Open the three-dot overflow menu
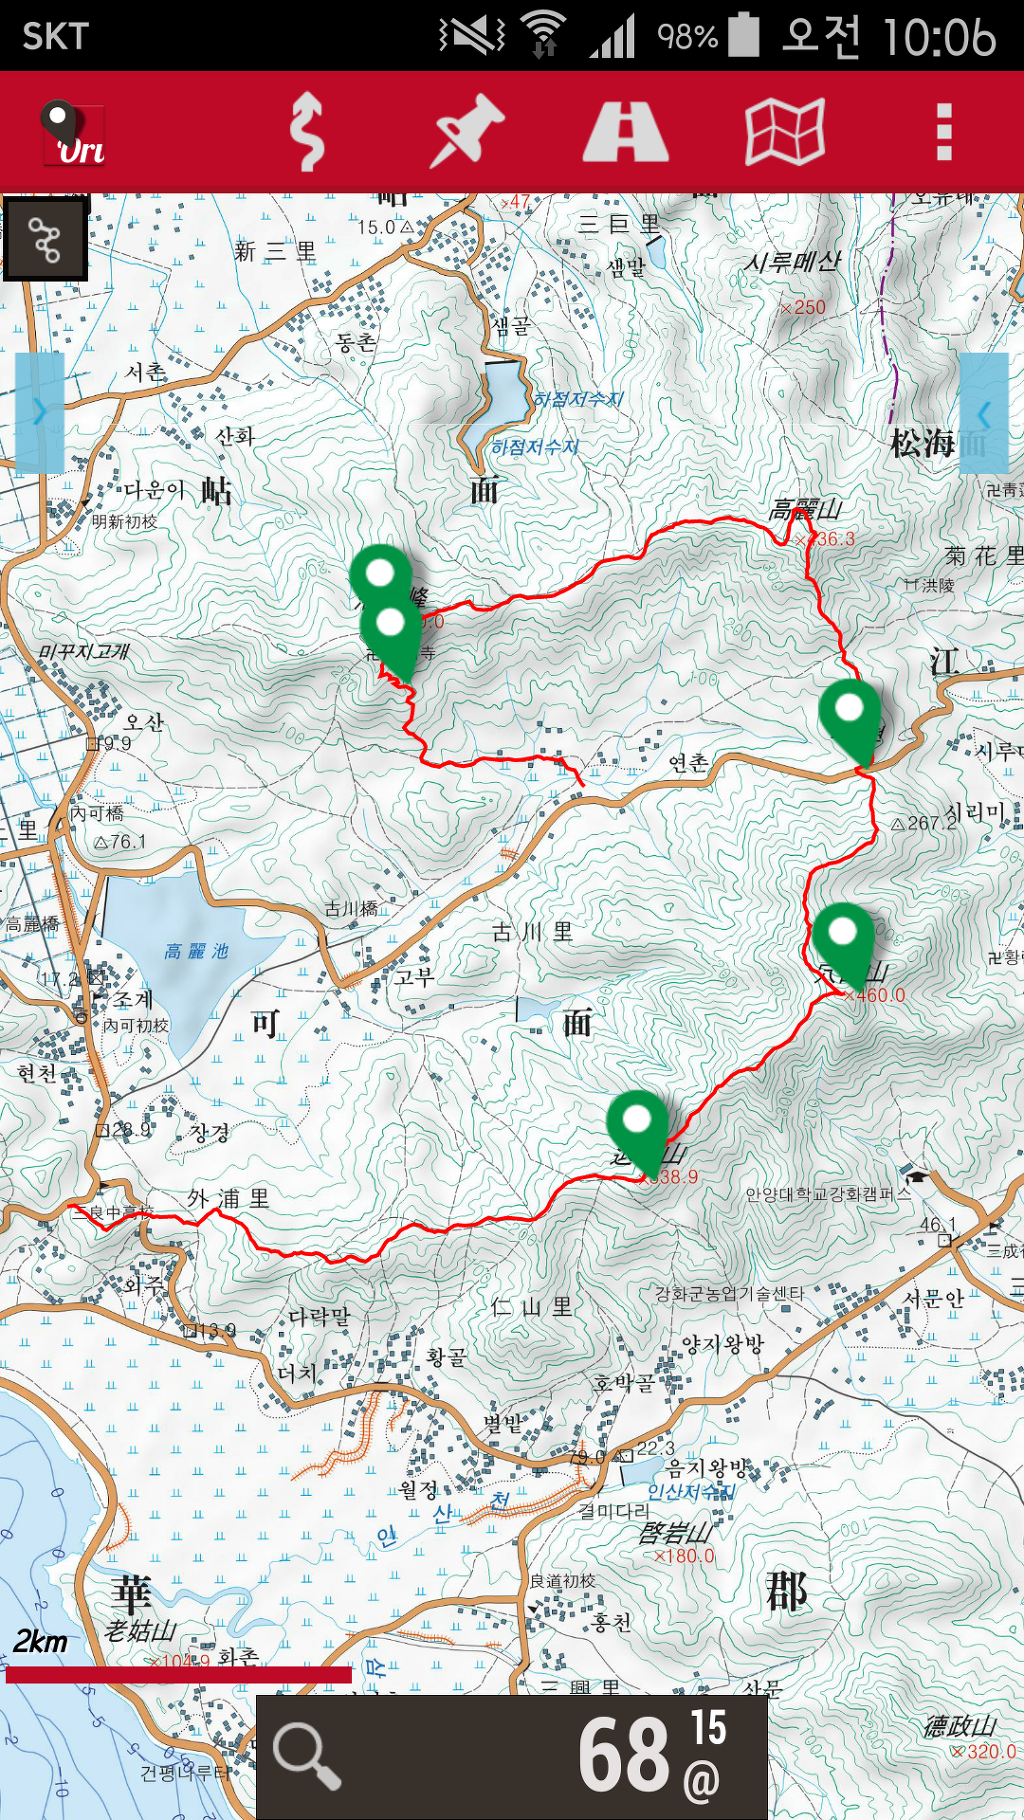Screen dimensions: 1024x1820 [943, 131]
